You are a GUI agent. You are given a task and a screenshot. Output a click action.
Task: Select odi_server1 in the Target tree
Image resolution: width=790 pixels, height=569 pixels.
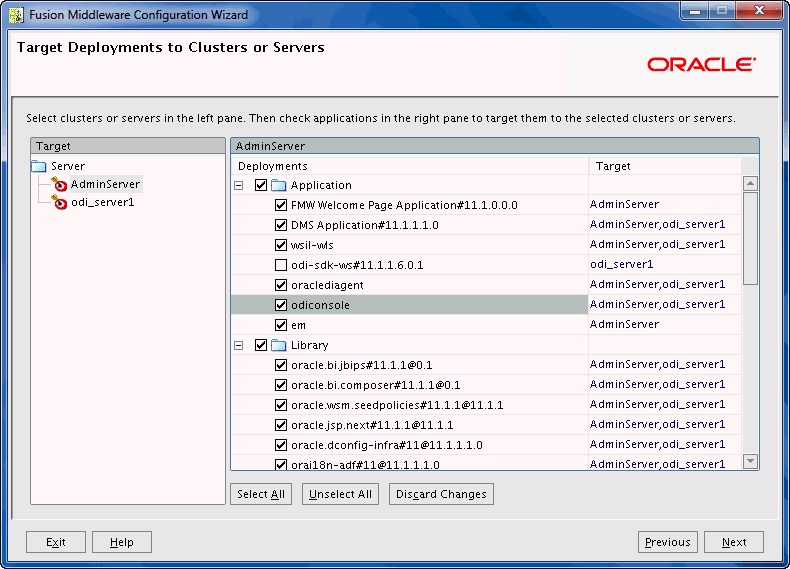coord(102,203)
